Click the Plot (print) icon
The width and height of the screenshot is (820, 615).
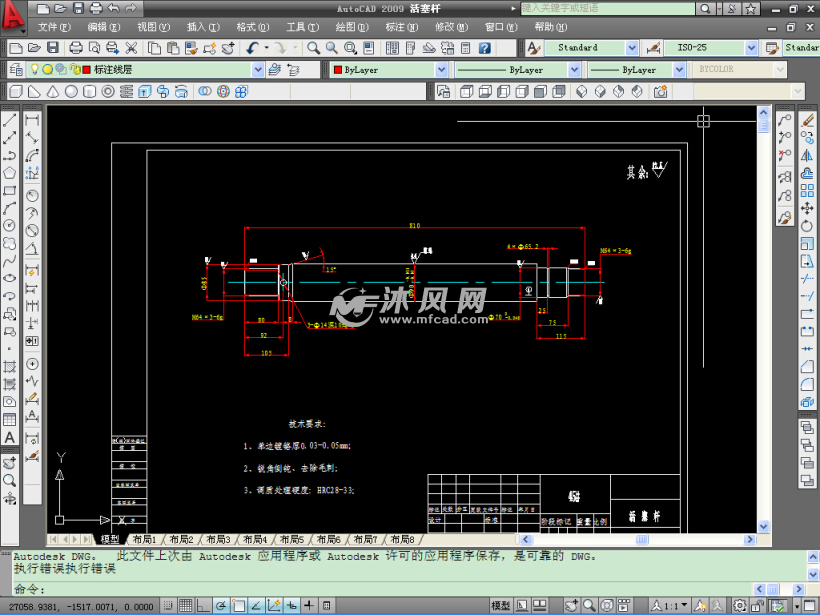click(77, 47)
